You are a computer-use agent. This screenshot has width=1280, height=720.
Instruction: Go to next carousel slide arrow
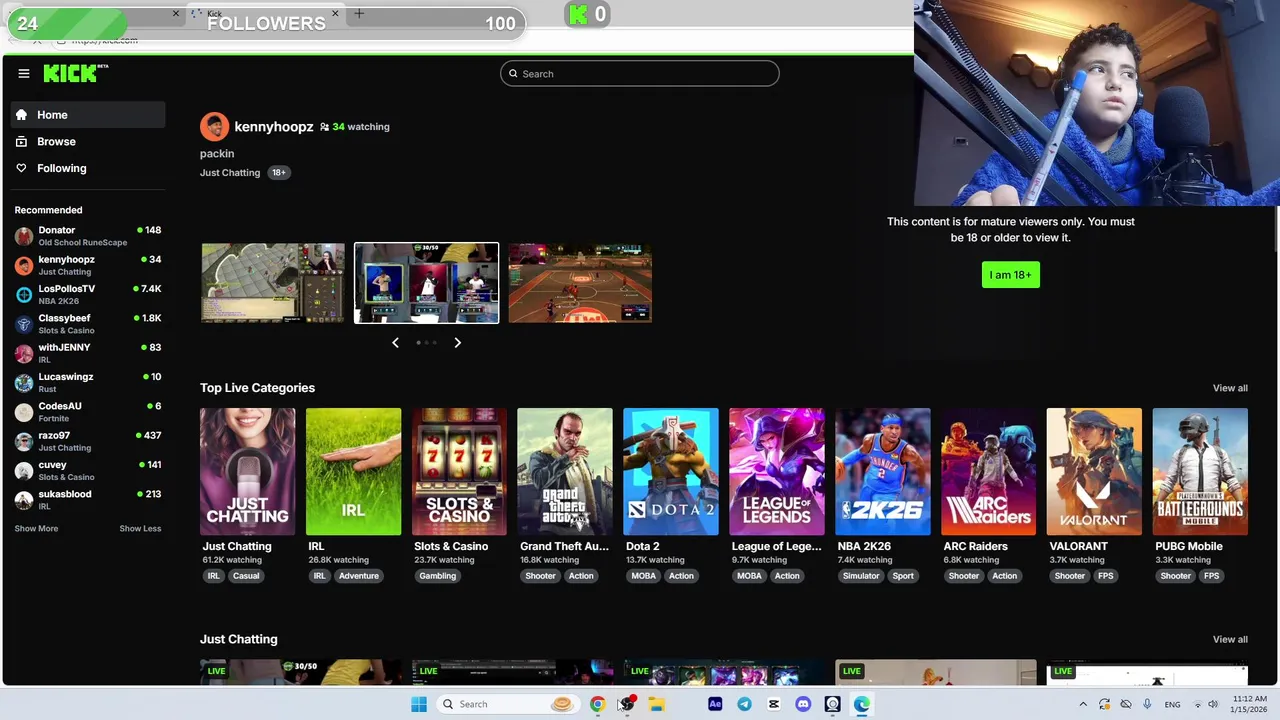click(457, 343)
